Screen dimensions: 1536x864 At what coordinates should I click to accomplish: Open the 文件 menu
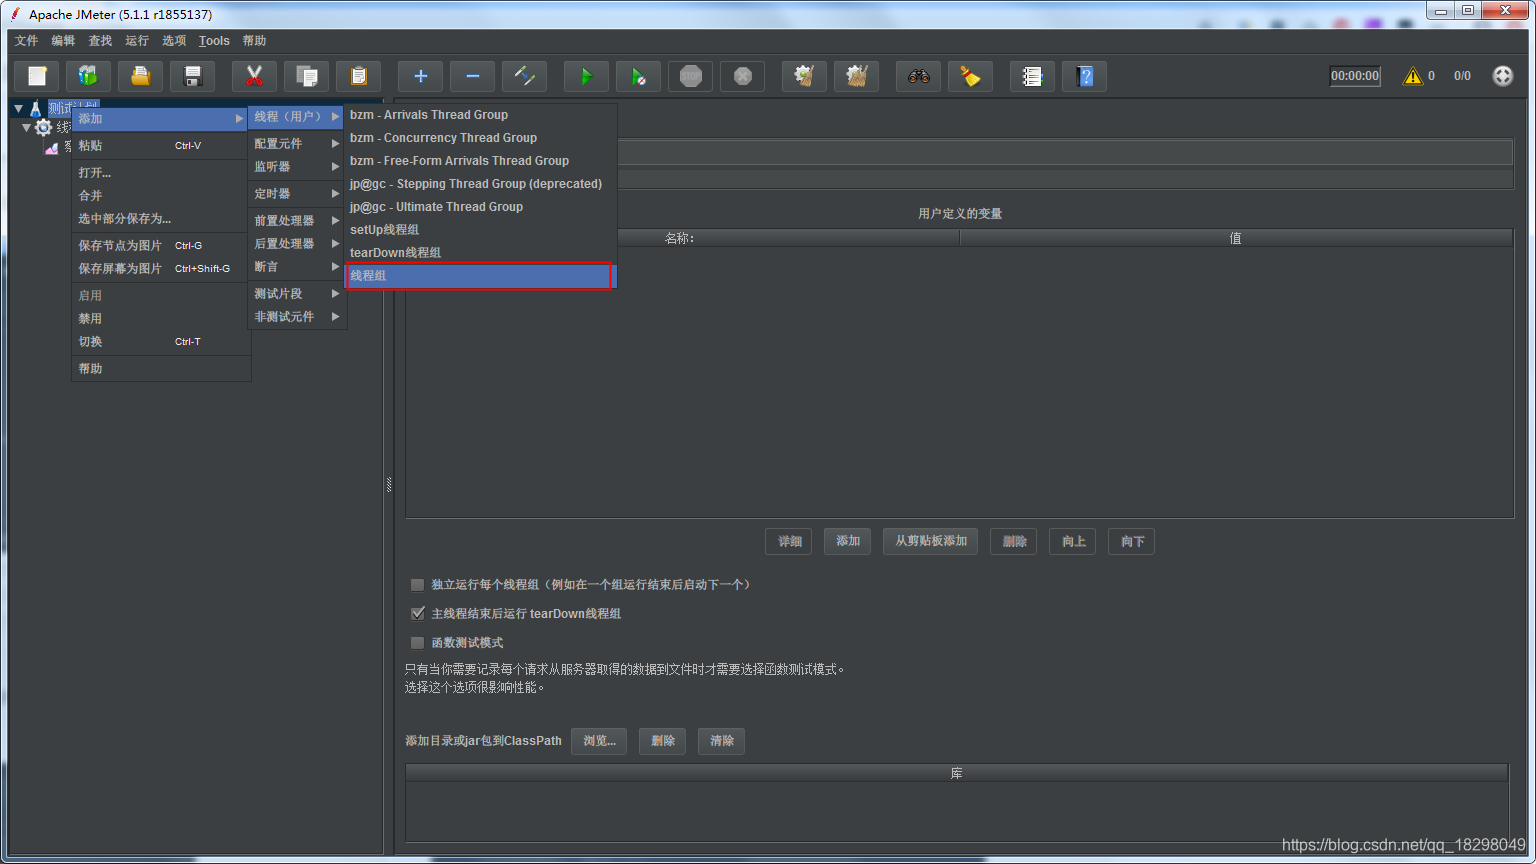27,41
